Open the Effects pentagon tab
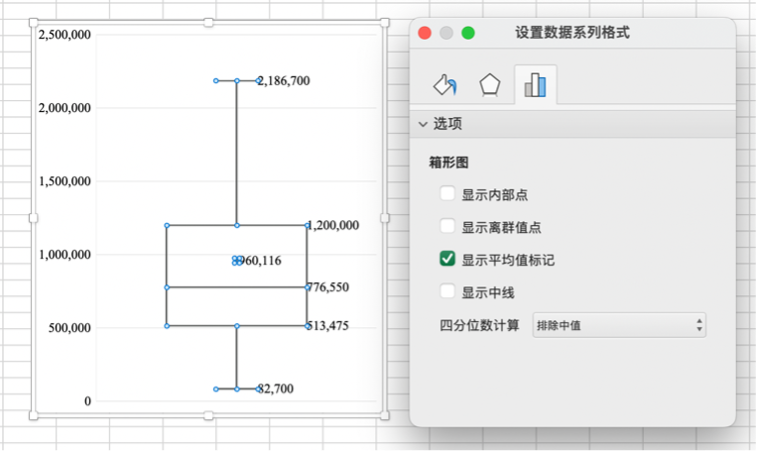 coord(489,86)
